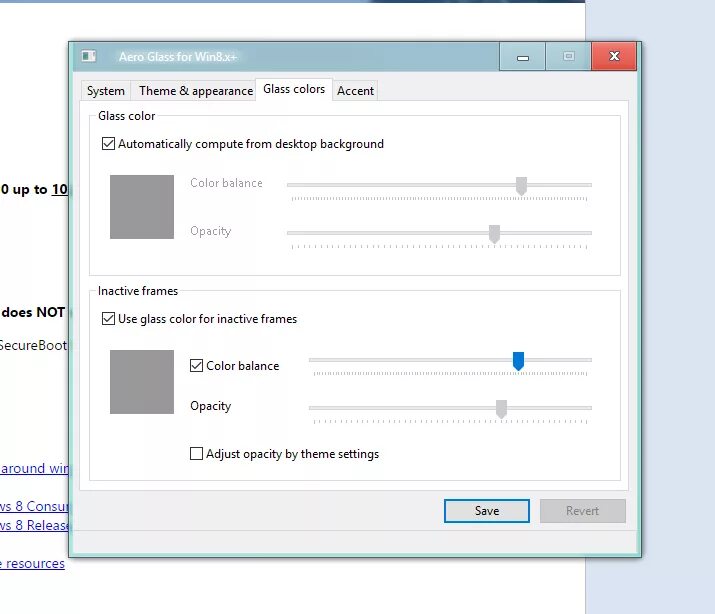Close the Aero Glass for Win8.x+ window

[x=614, y=57]
